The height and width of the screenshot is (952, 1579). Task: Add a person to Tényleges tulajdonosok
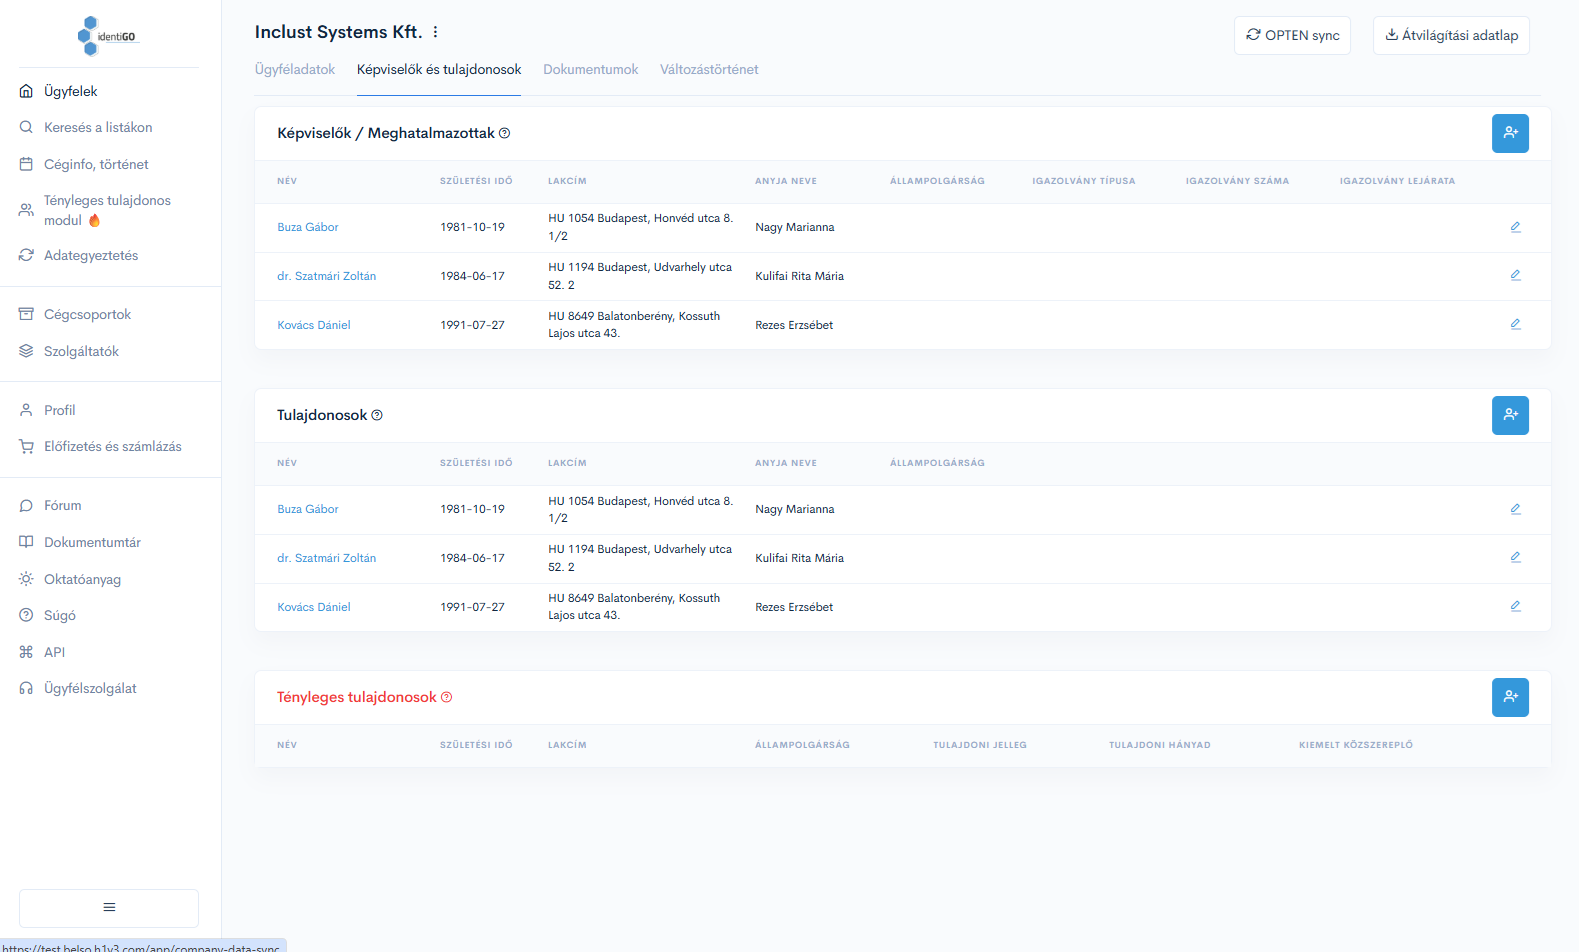(1510, 697)
